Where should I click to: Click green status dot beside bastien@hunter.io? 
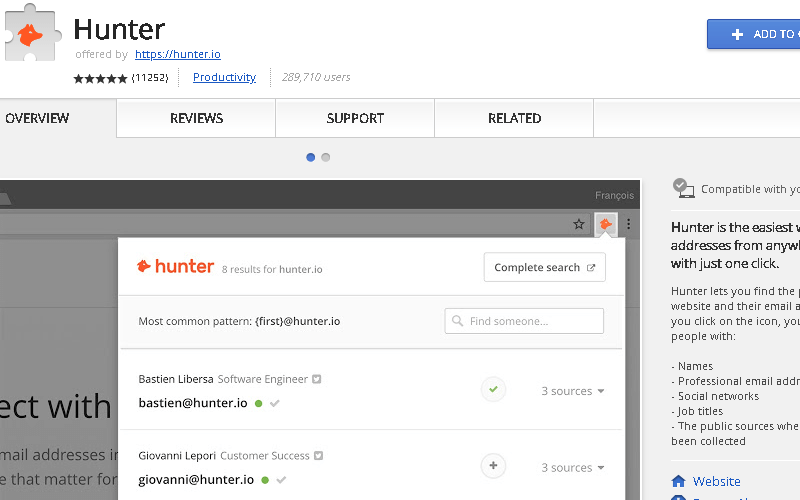coord(259,404)
